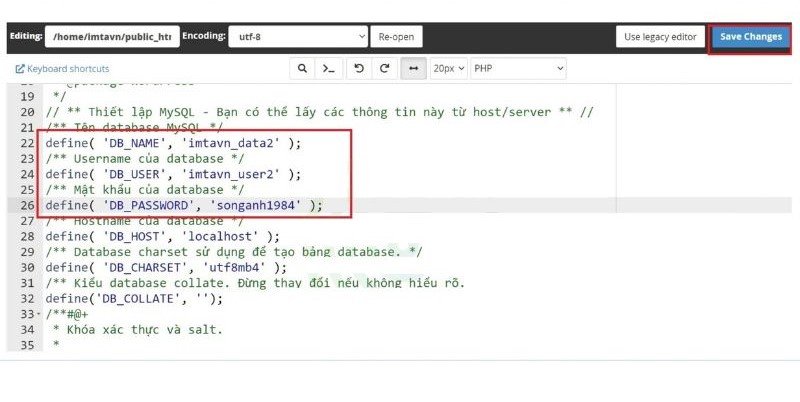Click line number 30 in the gutter
The image size is (800, 402).
(26, 267)
